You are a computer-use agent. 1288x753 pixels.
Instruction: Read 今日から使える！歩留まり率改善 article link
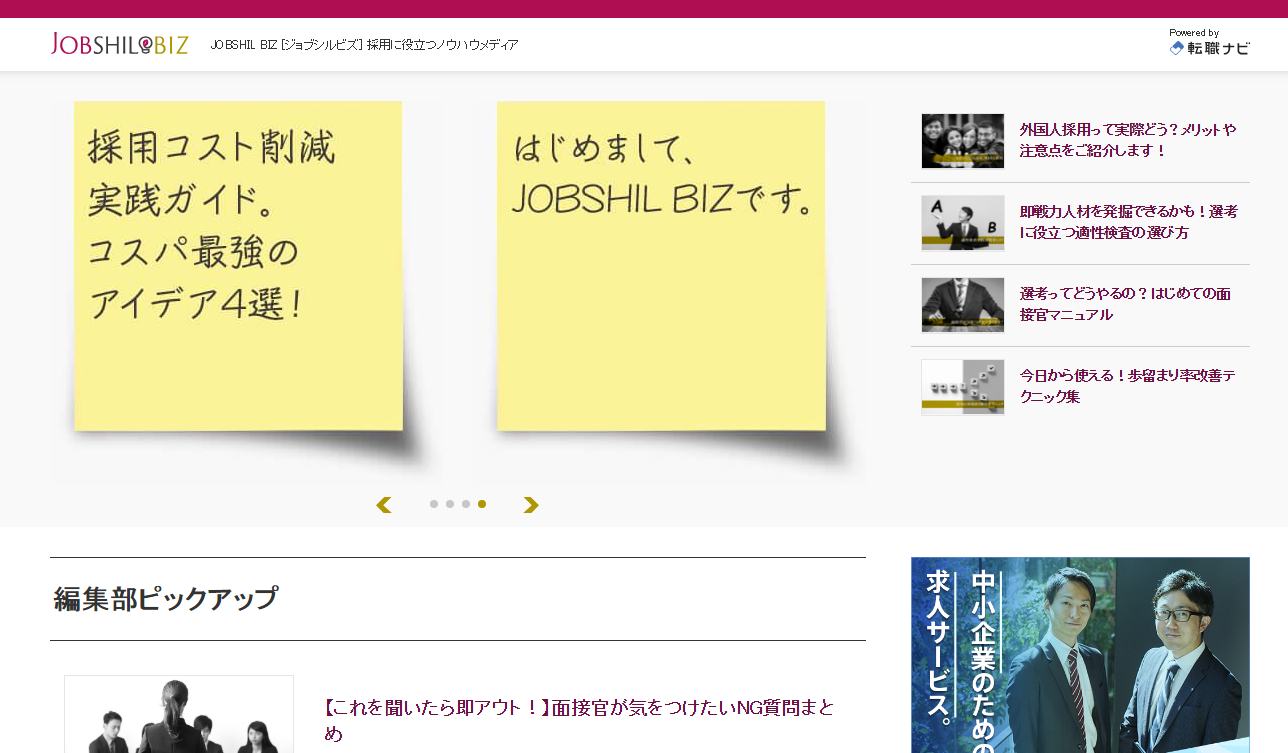point(1127,387)
